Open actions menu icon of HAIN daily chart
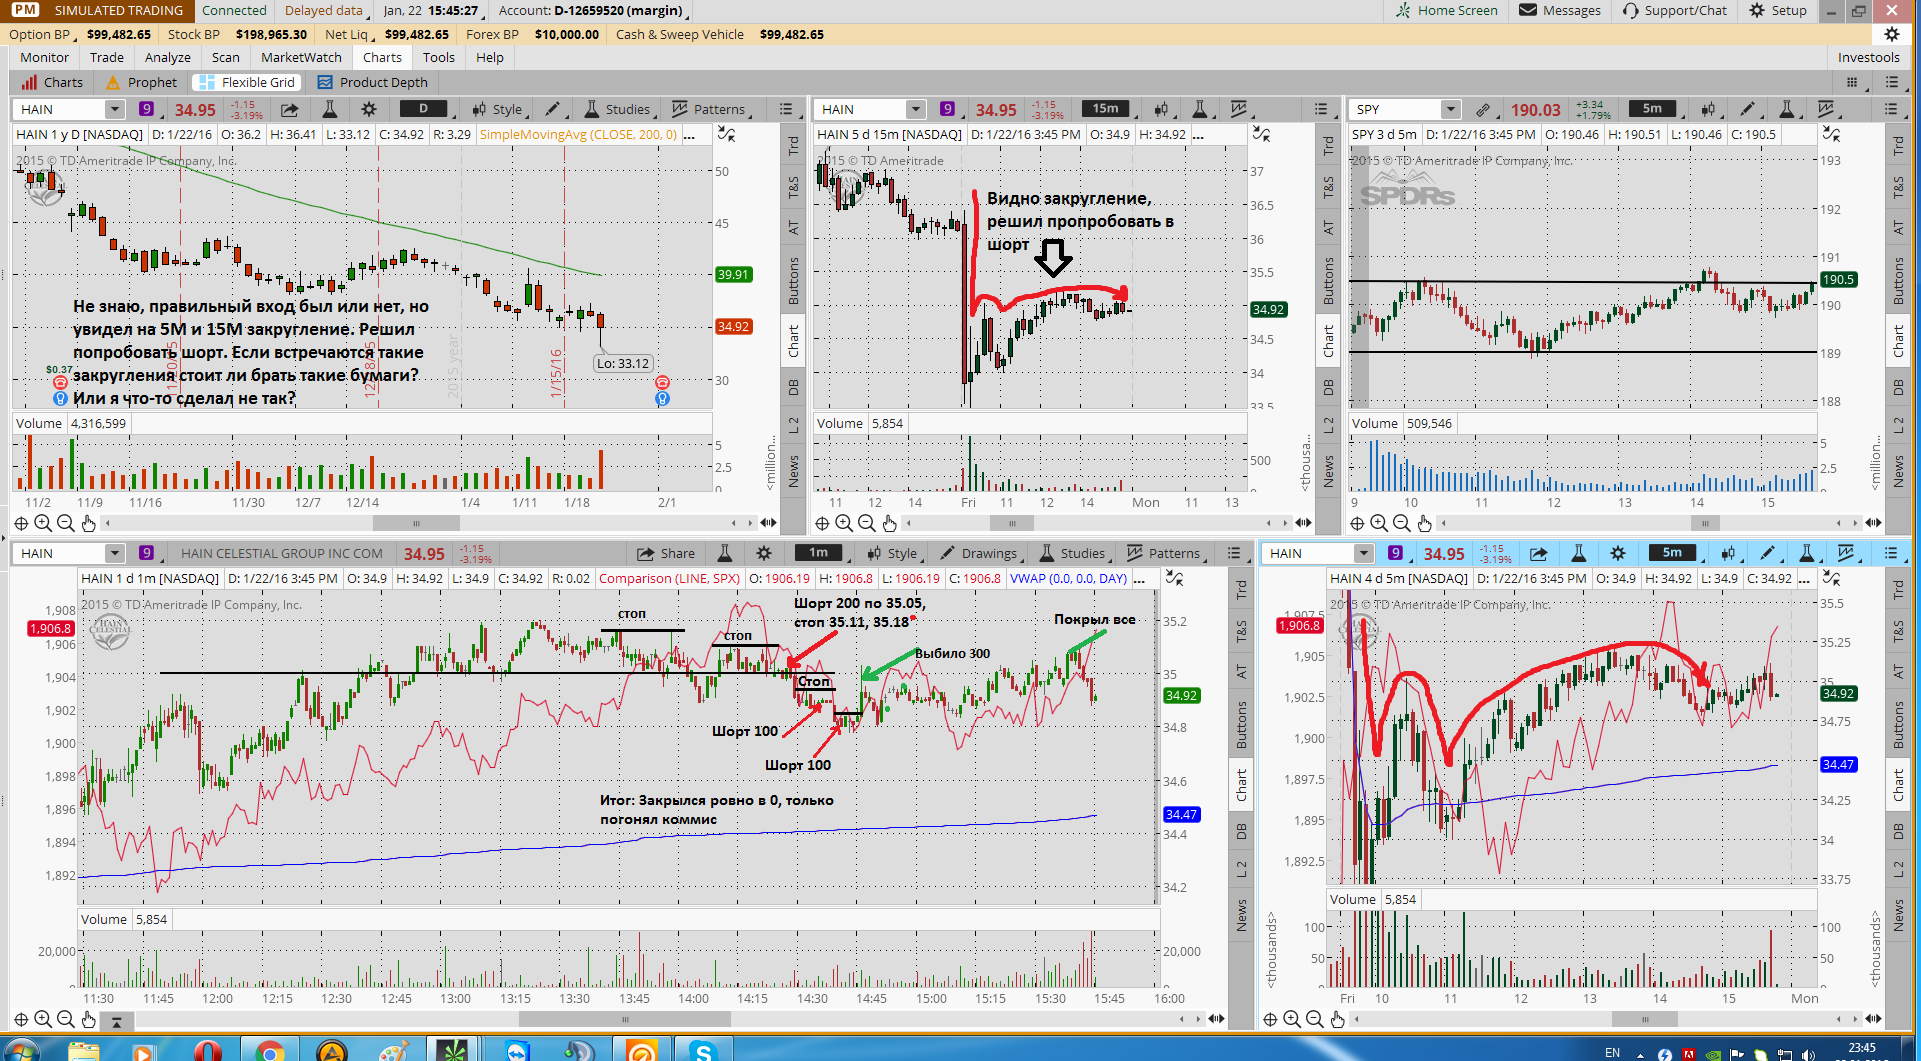Viewport: 1921px width, 1061px height. [786, 109]
